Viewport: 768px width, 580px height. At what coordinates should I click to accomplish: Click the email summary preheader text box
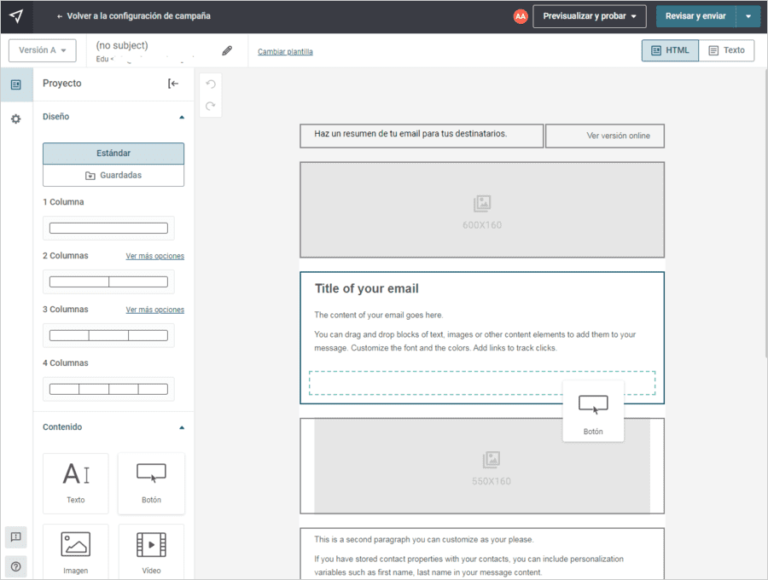(x=422, y=136)
